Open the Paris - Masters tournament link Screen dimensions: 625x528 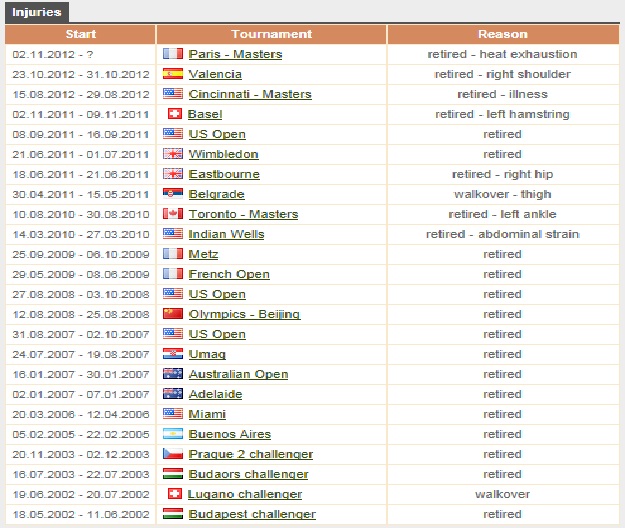[235, 54]
